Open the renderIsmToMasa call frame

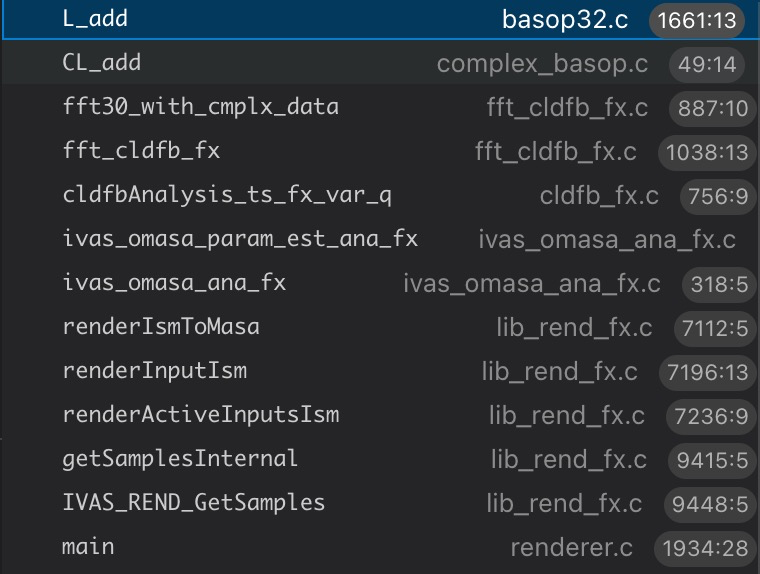click(161, 327)
